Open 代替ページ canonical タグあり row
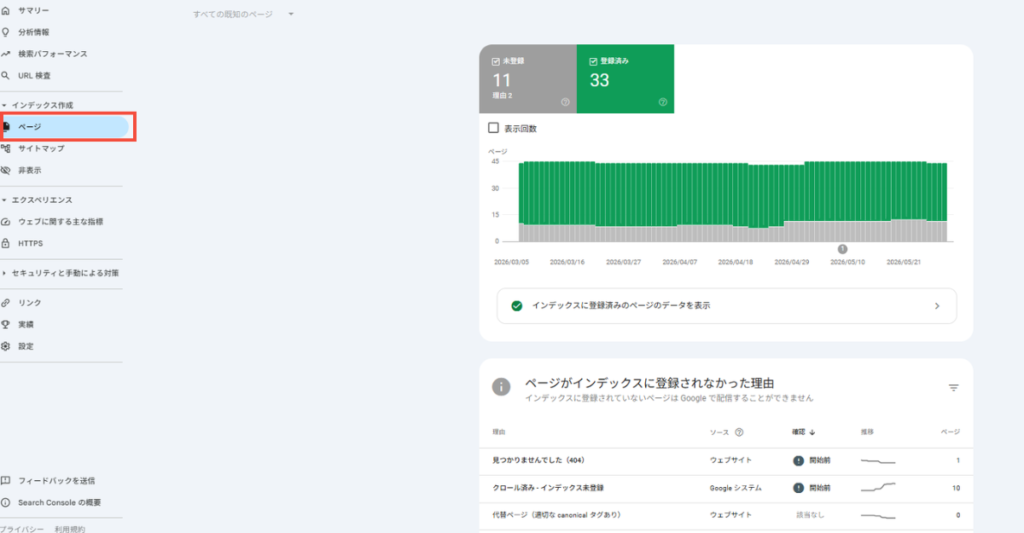Viewport: 1024px width, 533px height. click(726, 515)
